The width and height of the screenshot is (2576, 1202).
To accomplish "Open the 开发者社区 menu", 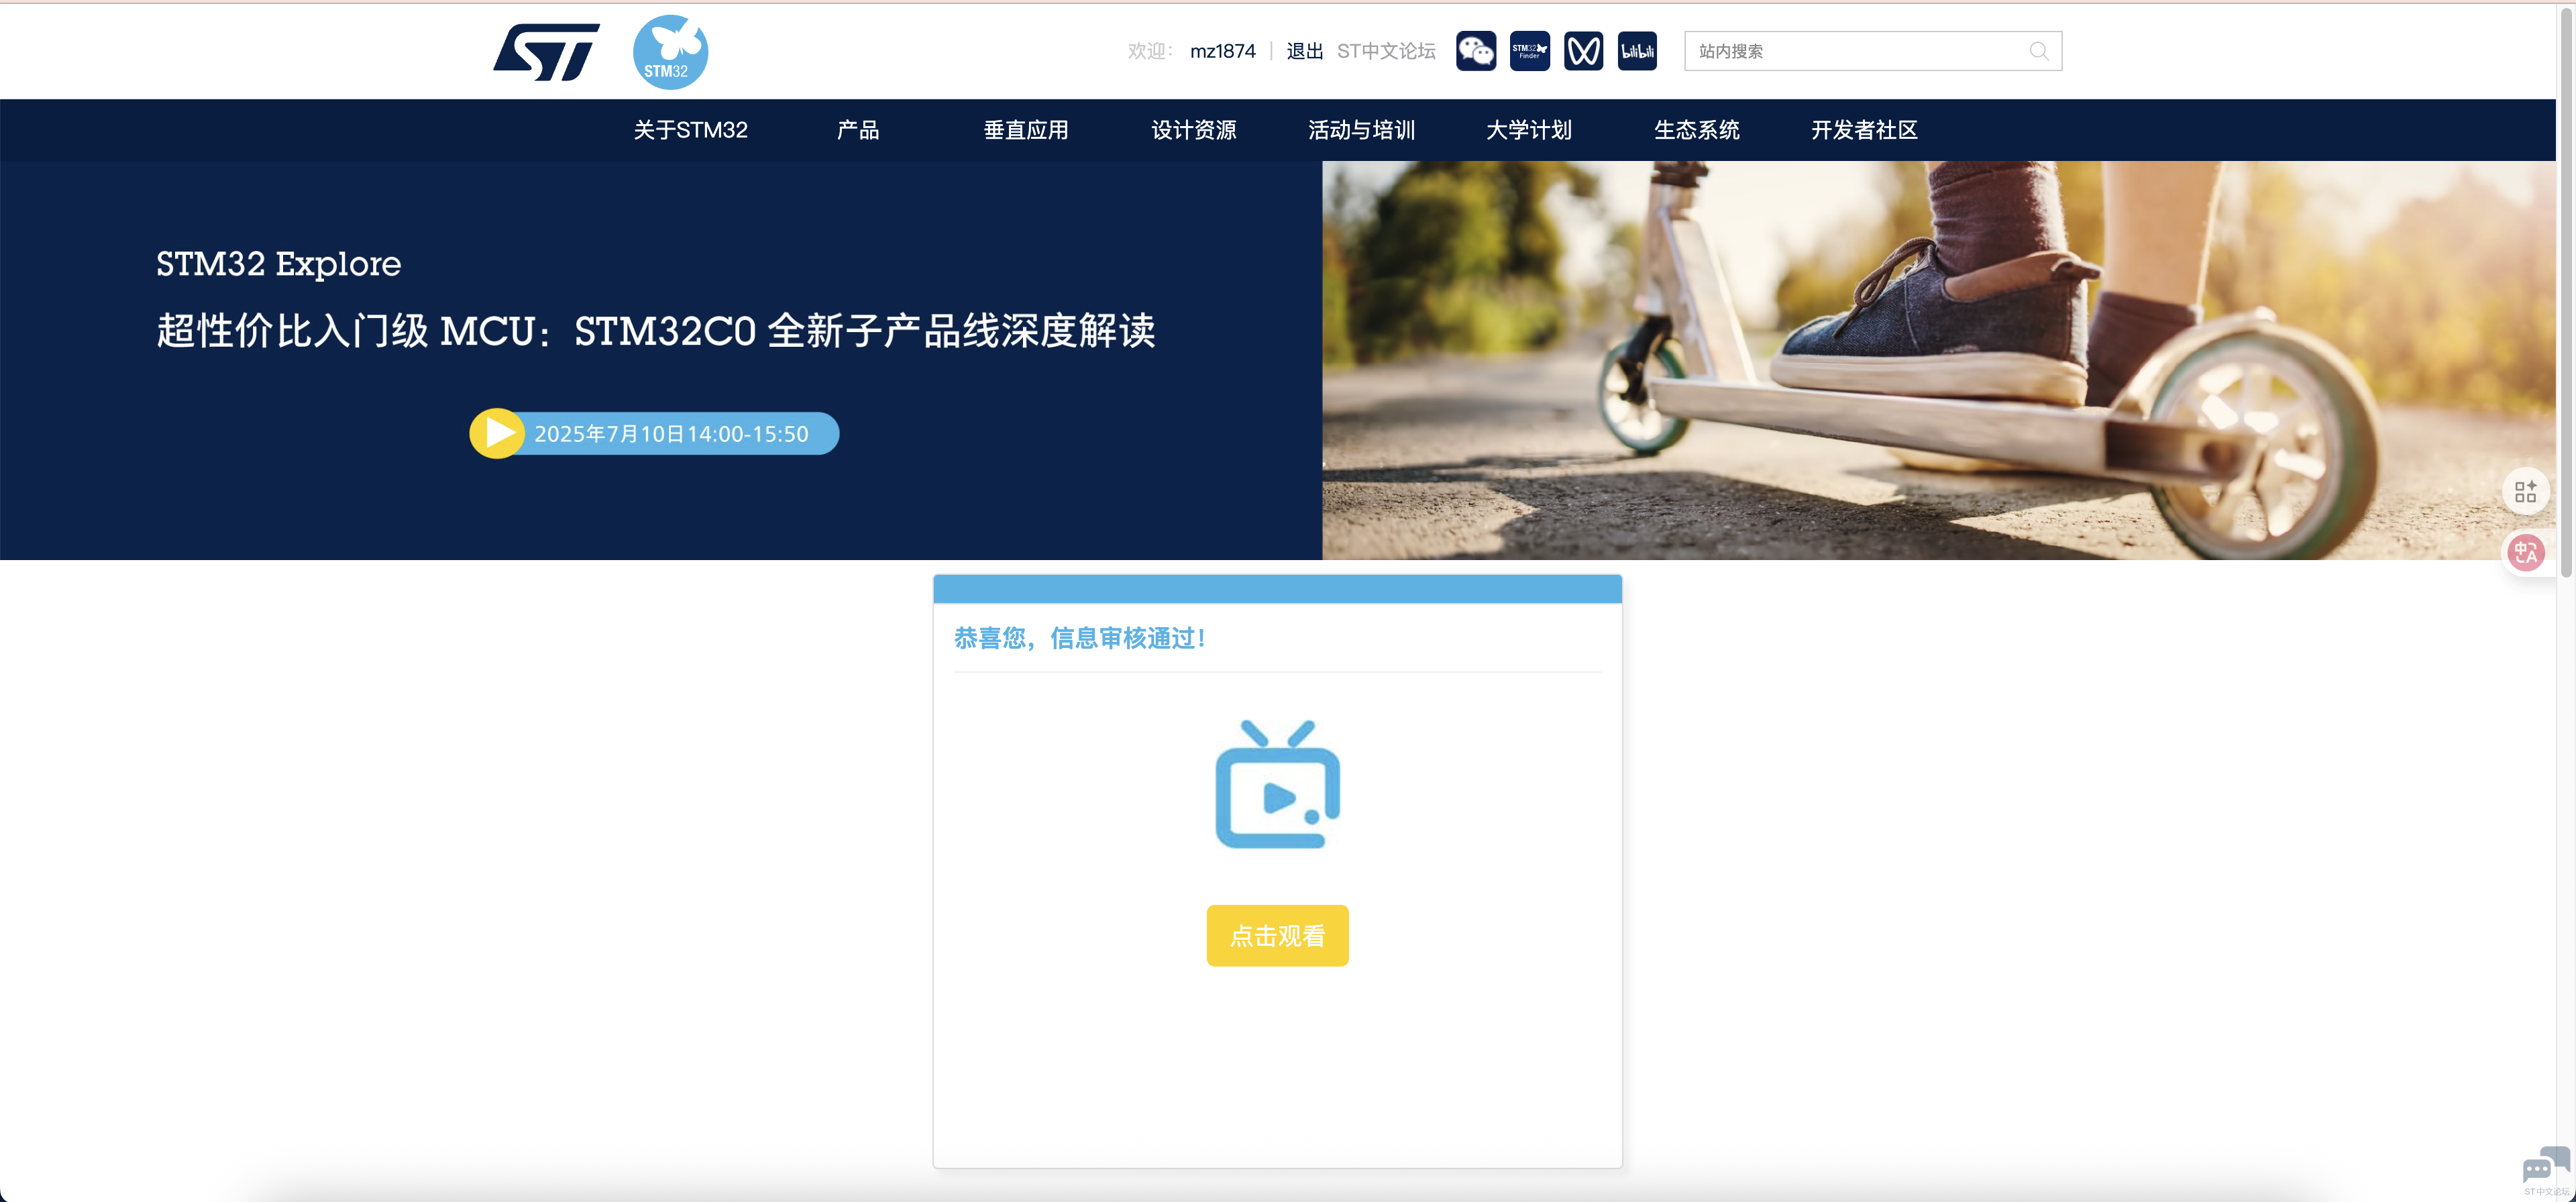I will (x=1864, y=130).
